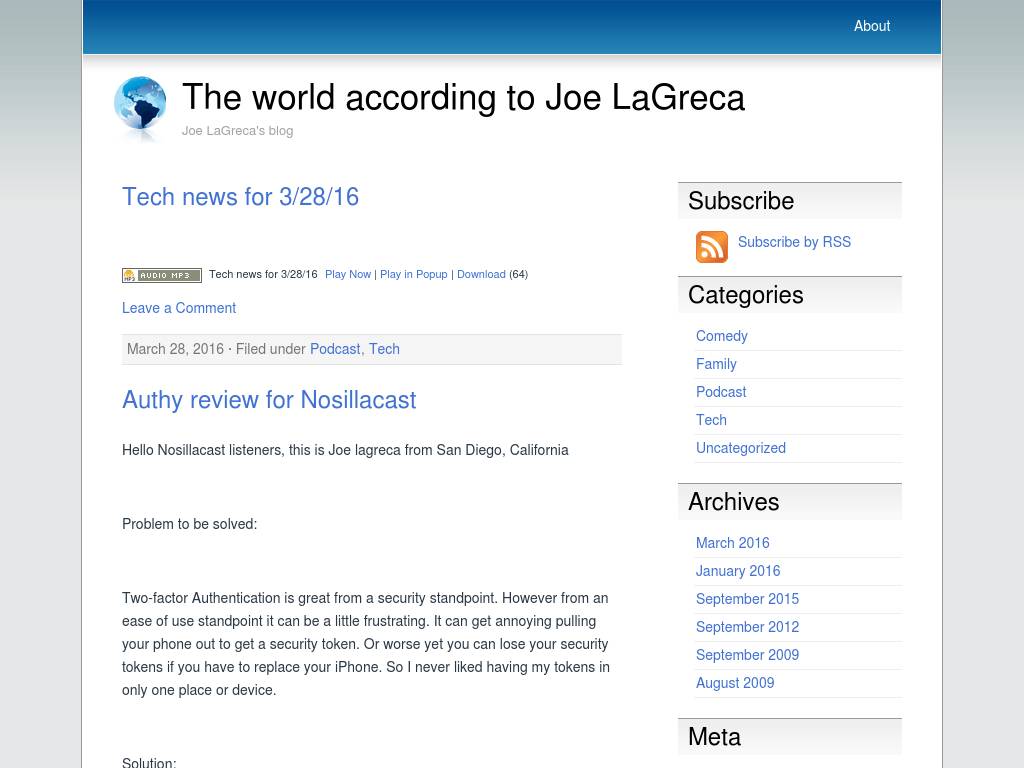The width and height of the screenshot is (1024, 768).
Task: Select the Family category in sidebar
Action: coord(716,364)
